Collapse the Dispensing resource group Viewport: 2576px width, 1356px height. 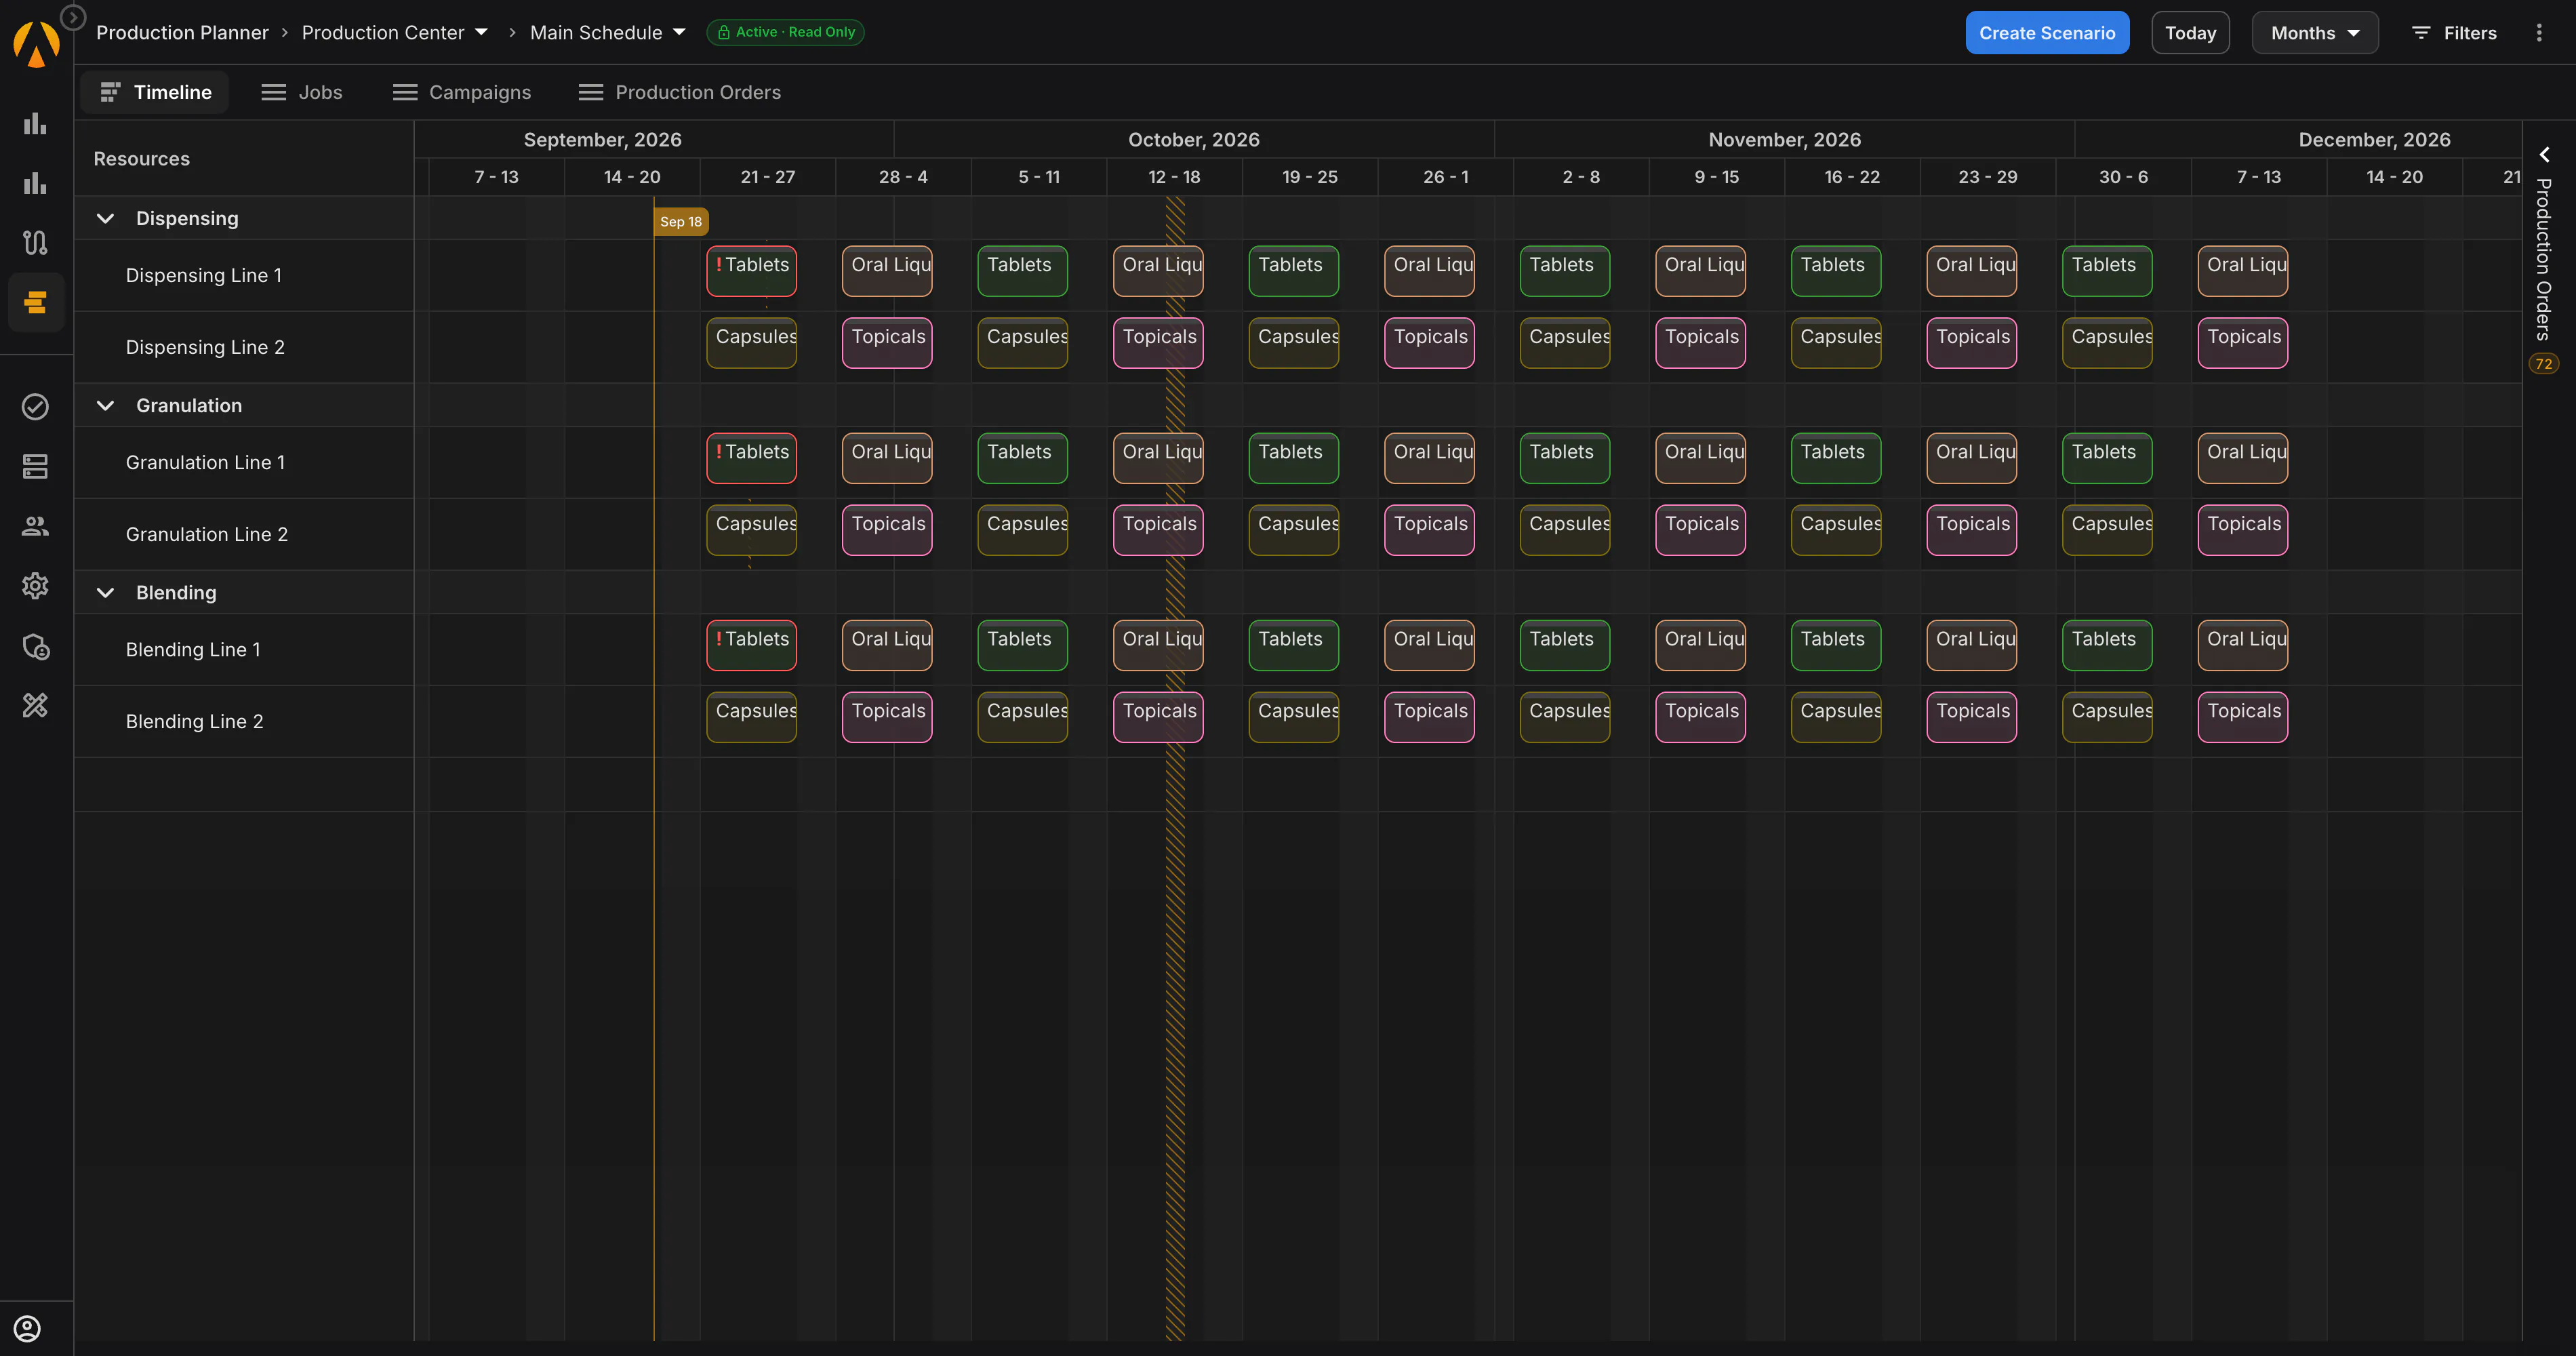(105, 218)
